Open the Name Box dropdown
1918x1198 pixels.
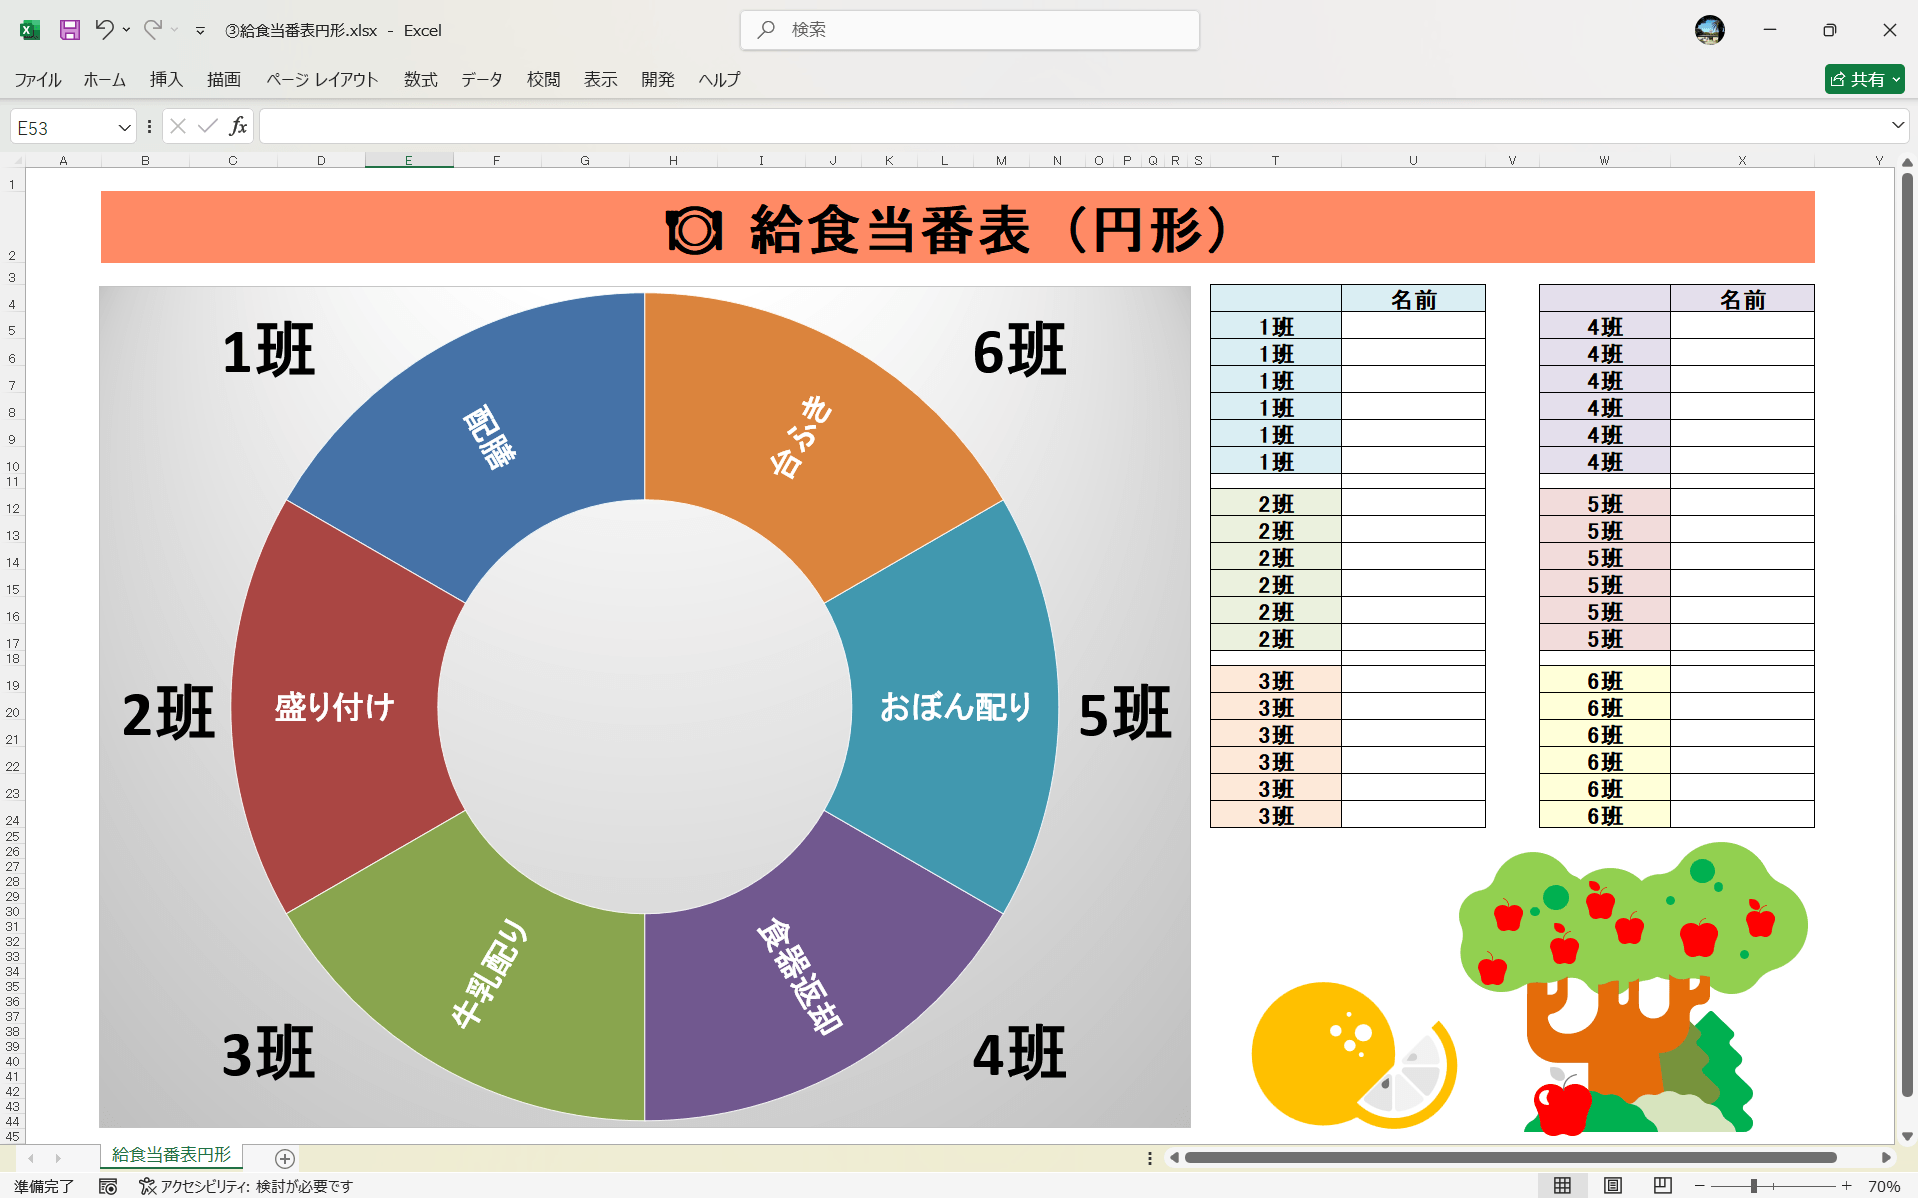[x=123, y=126]
